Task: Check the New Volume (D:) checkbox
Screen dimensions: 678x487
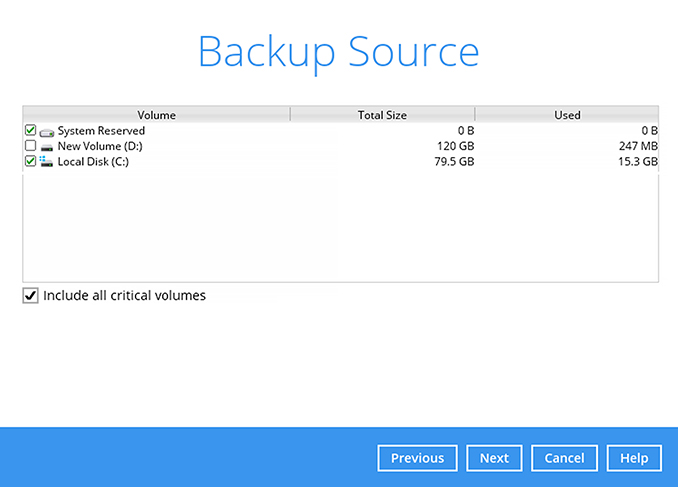Action: click(30, 146)
